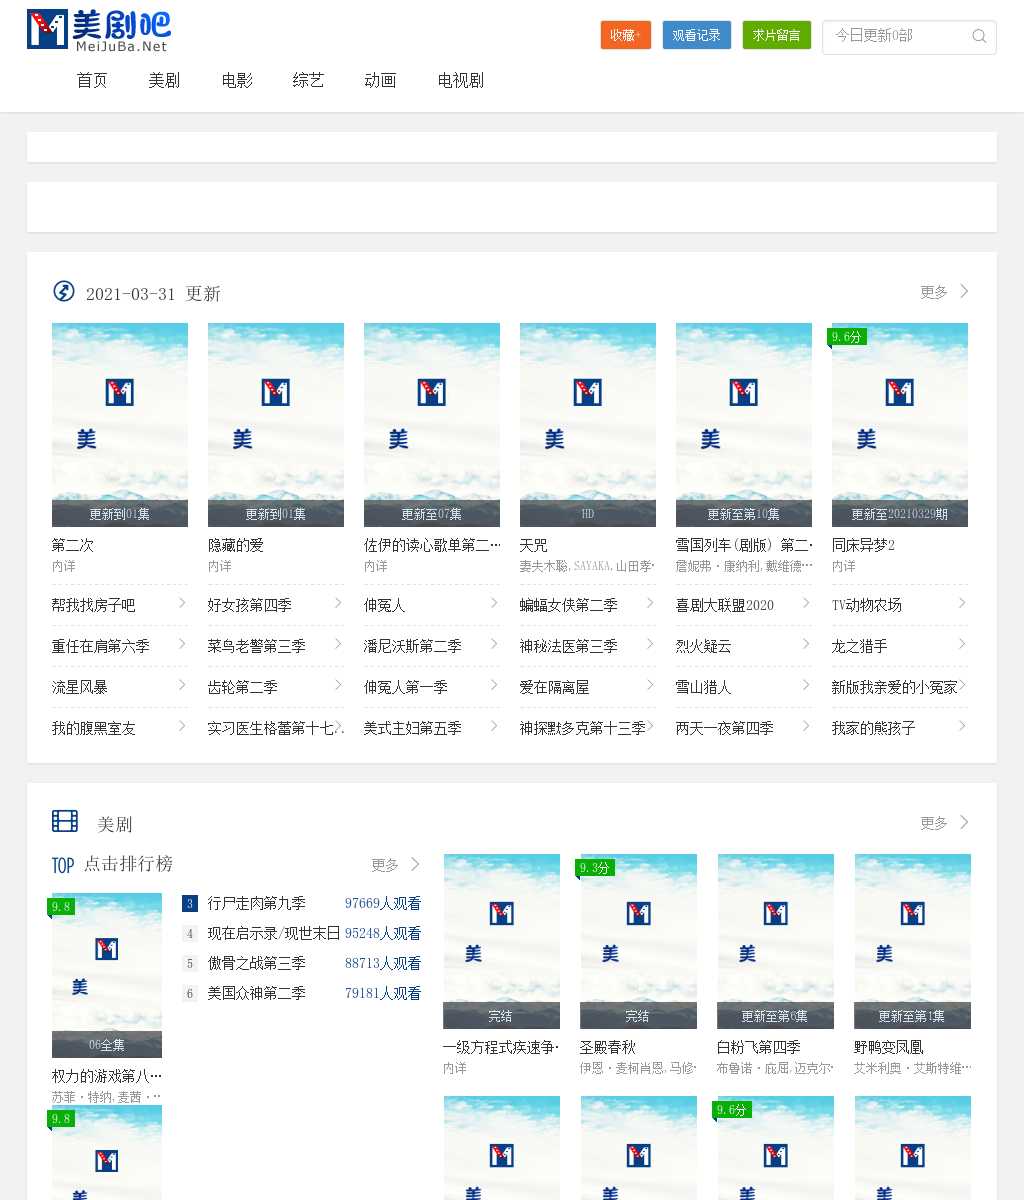The width and height of the screenshot is (1024, 1200).
Task: Open the 美剧 navigation menu item
Action: (x=164, y=81)
